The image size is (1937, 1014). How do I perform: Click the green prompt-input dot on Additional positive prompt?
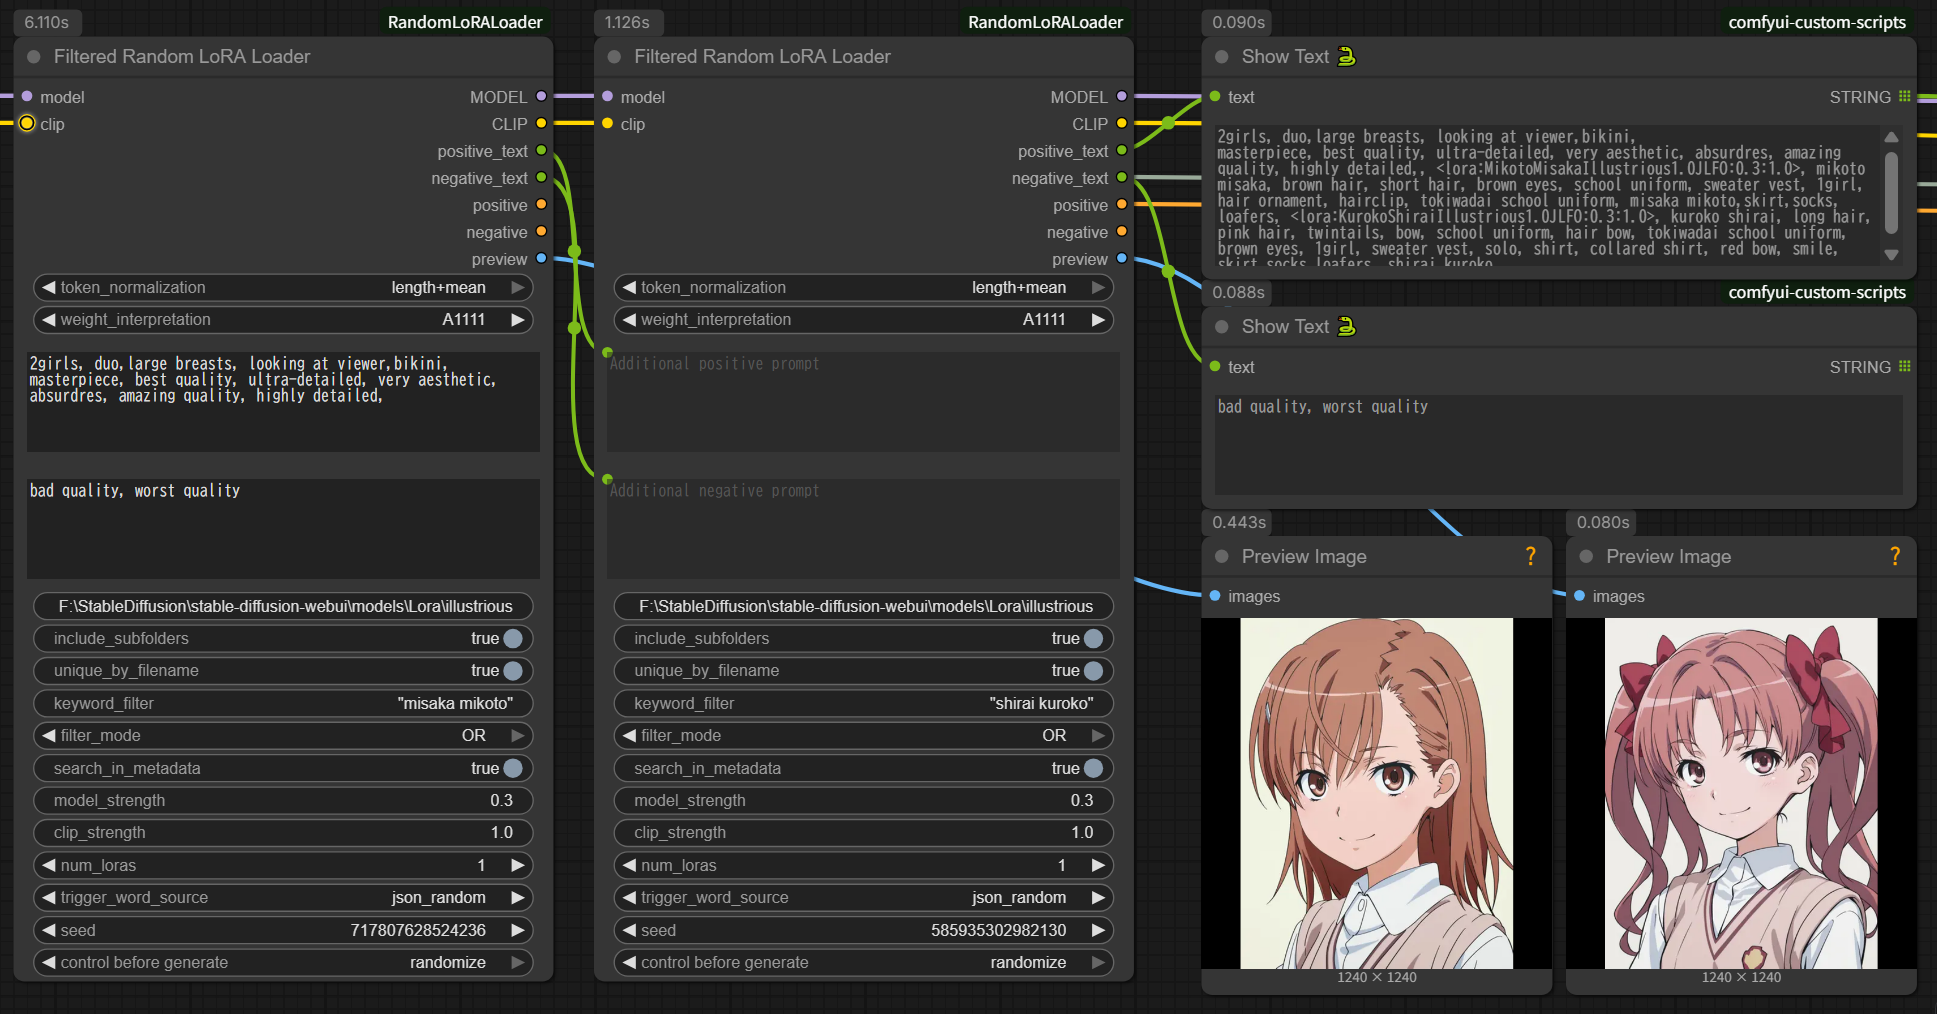pos(607,352)
